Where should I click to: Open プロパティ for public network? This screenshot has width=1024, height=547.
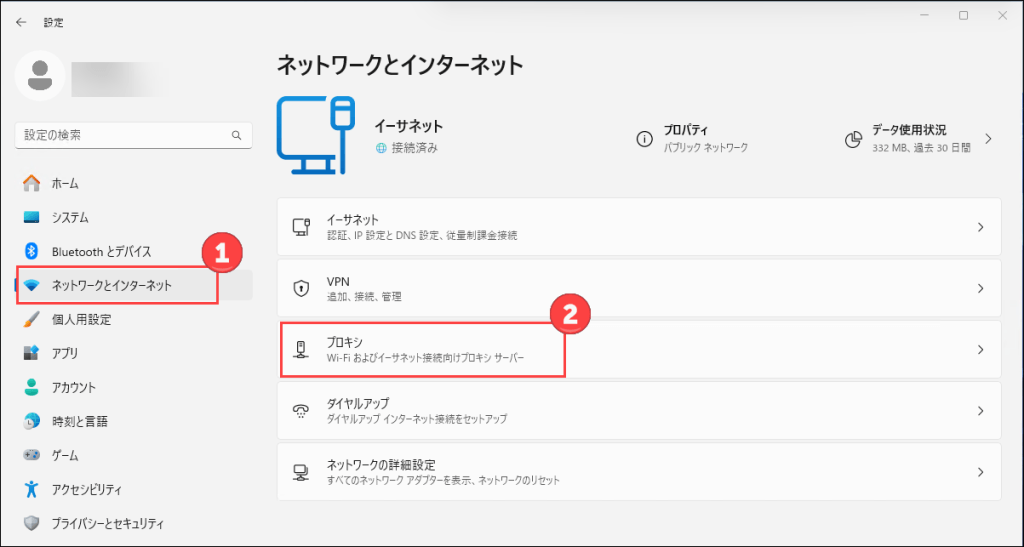[692, 138]
